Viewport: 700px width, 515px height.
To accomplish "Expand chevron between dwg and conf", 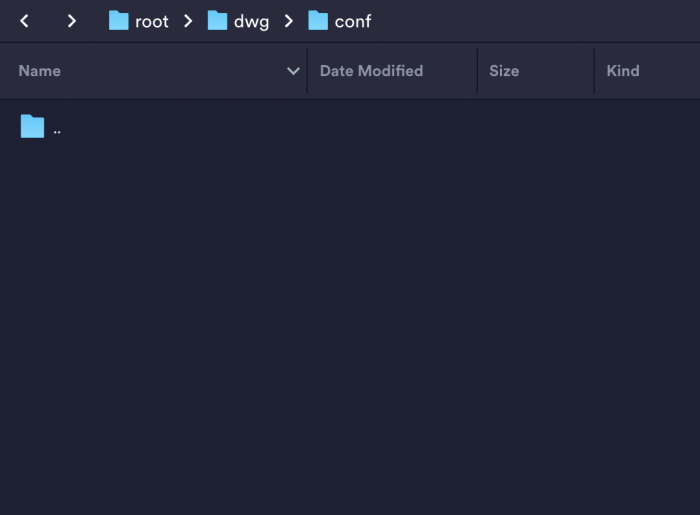I will coord(288,21).
